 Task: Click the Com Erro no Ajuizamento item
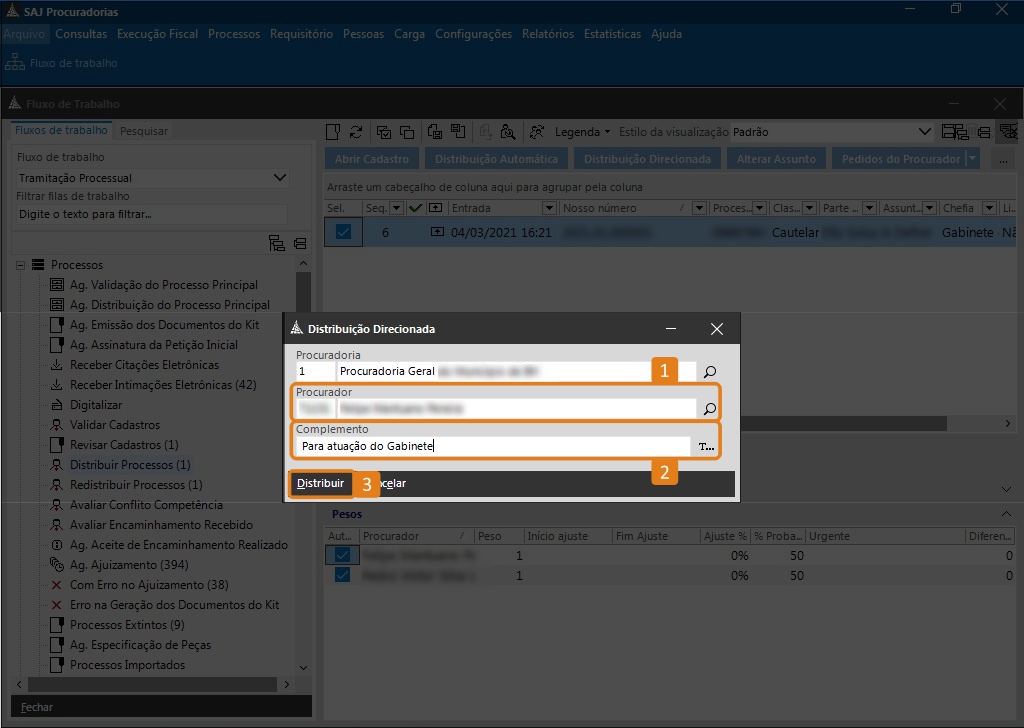(148, 585)
